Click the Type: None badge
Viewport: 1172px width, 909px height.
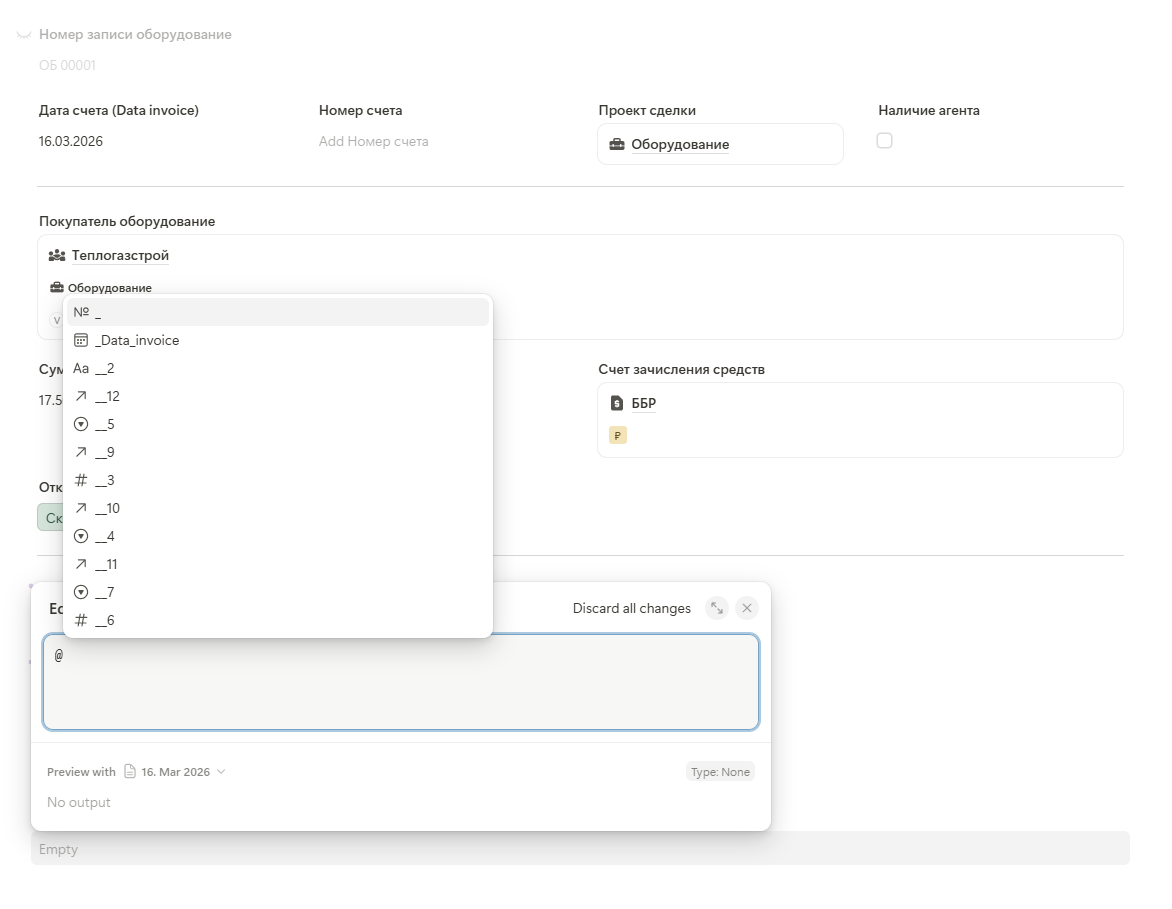coord(720,772)
